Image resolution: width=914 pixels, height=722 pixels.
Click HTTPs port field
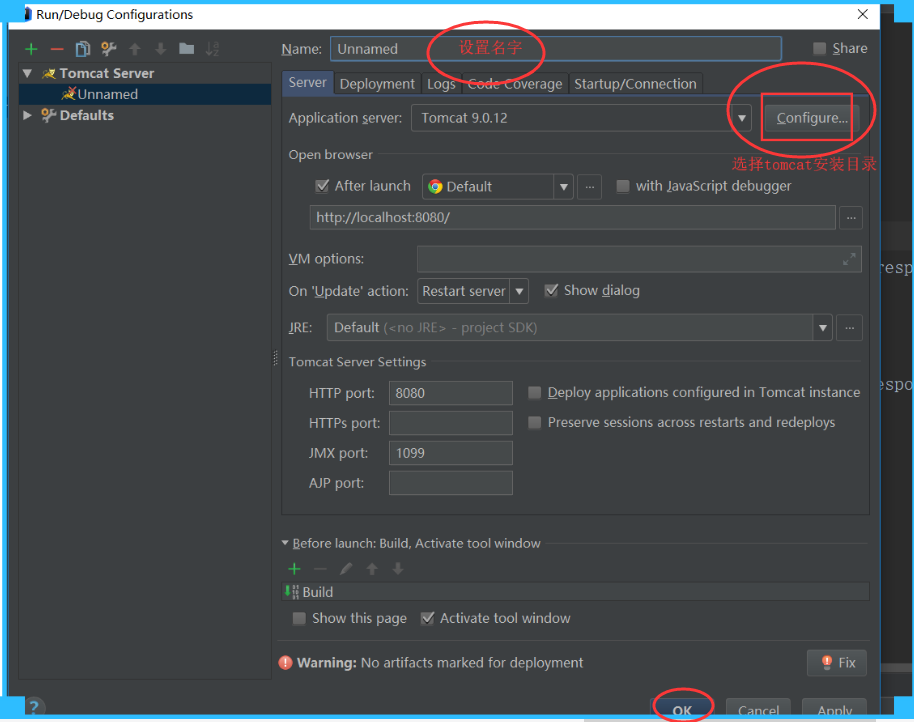click(x=451, y=423)
